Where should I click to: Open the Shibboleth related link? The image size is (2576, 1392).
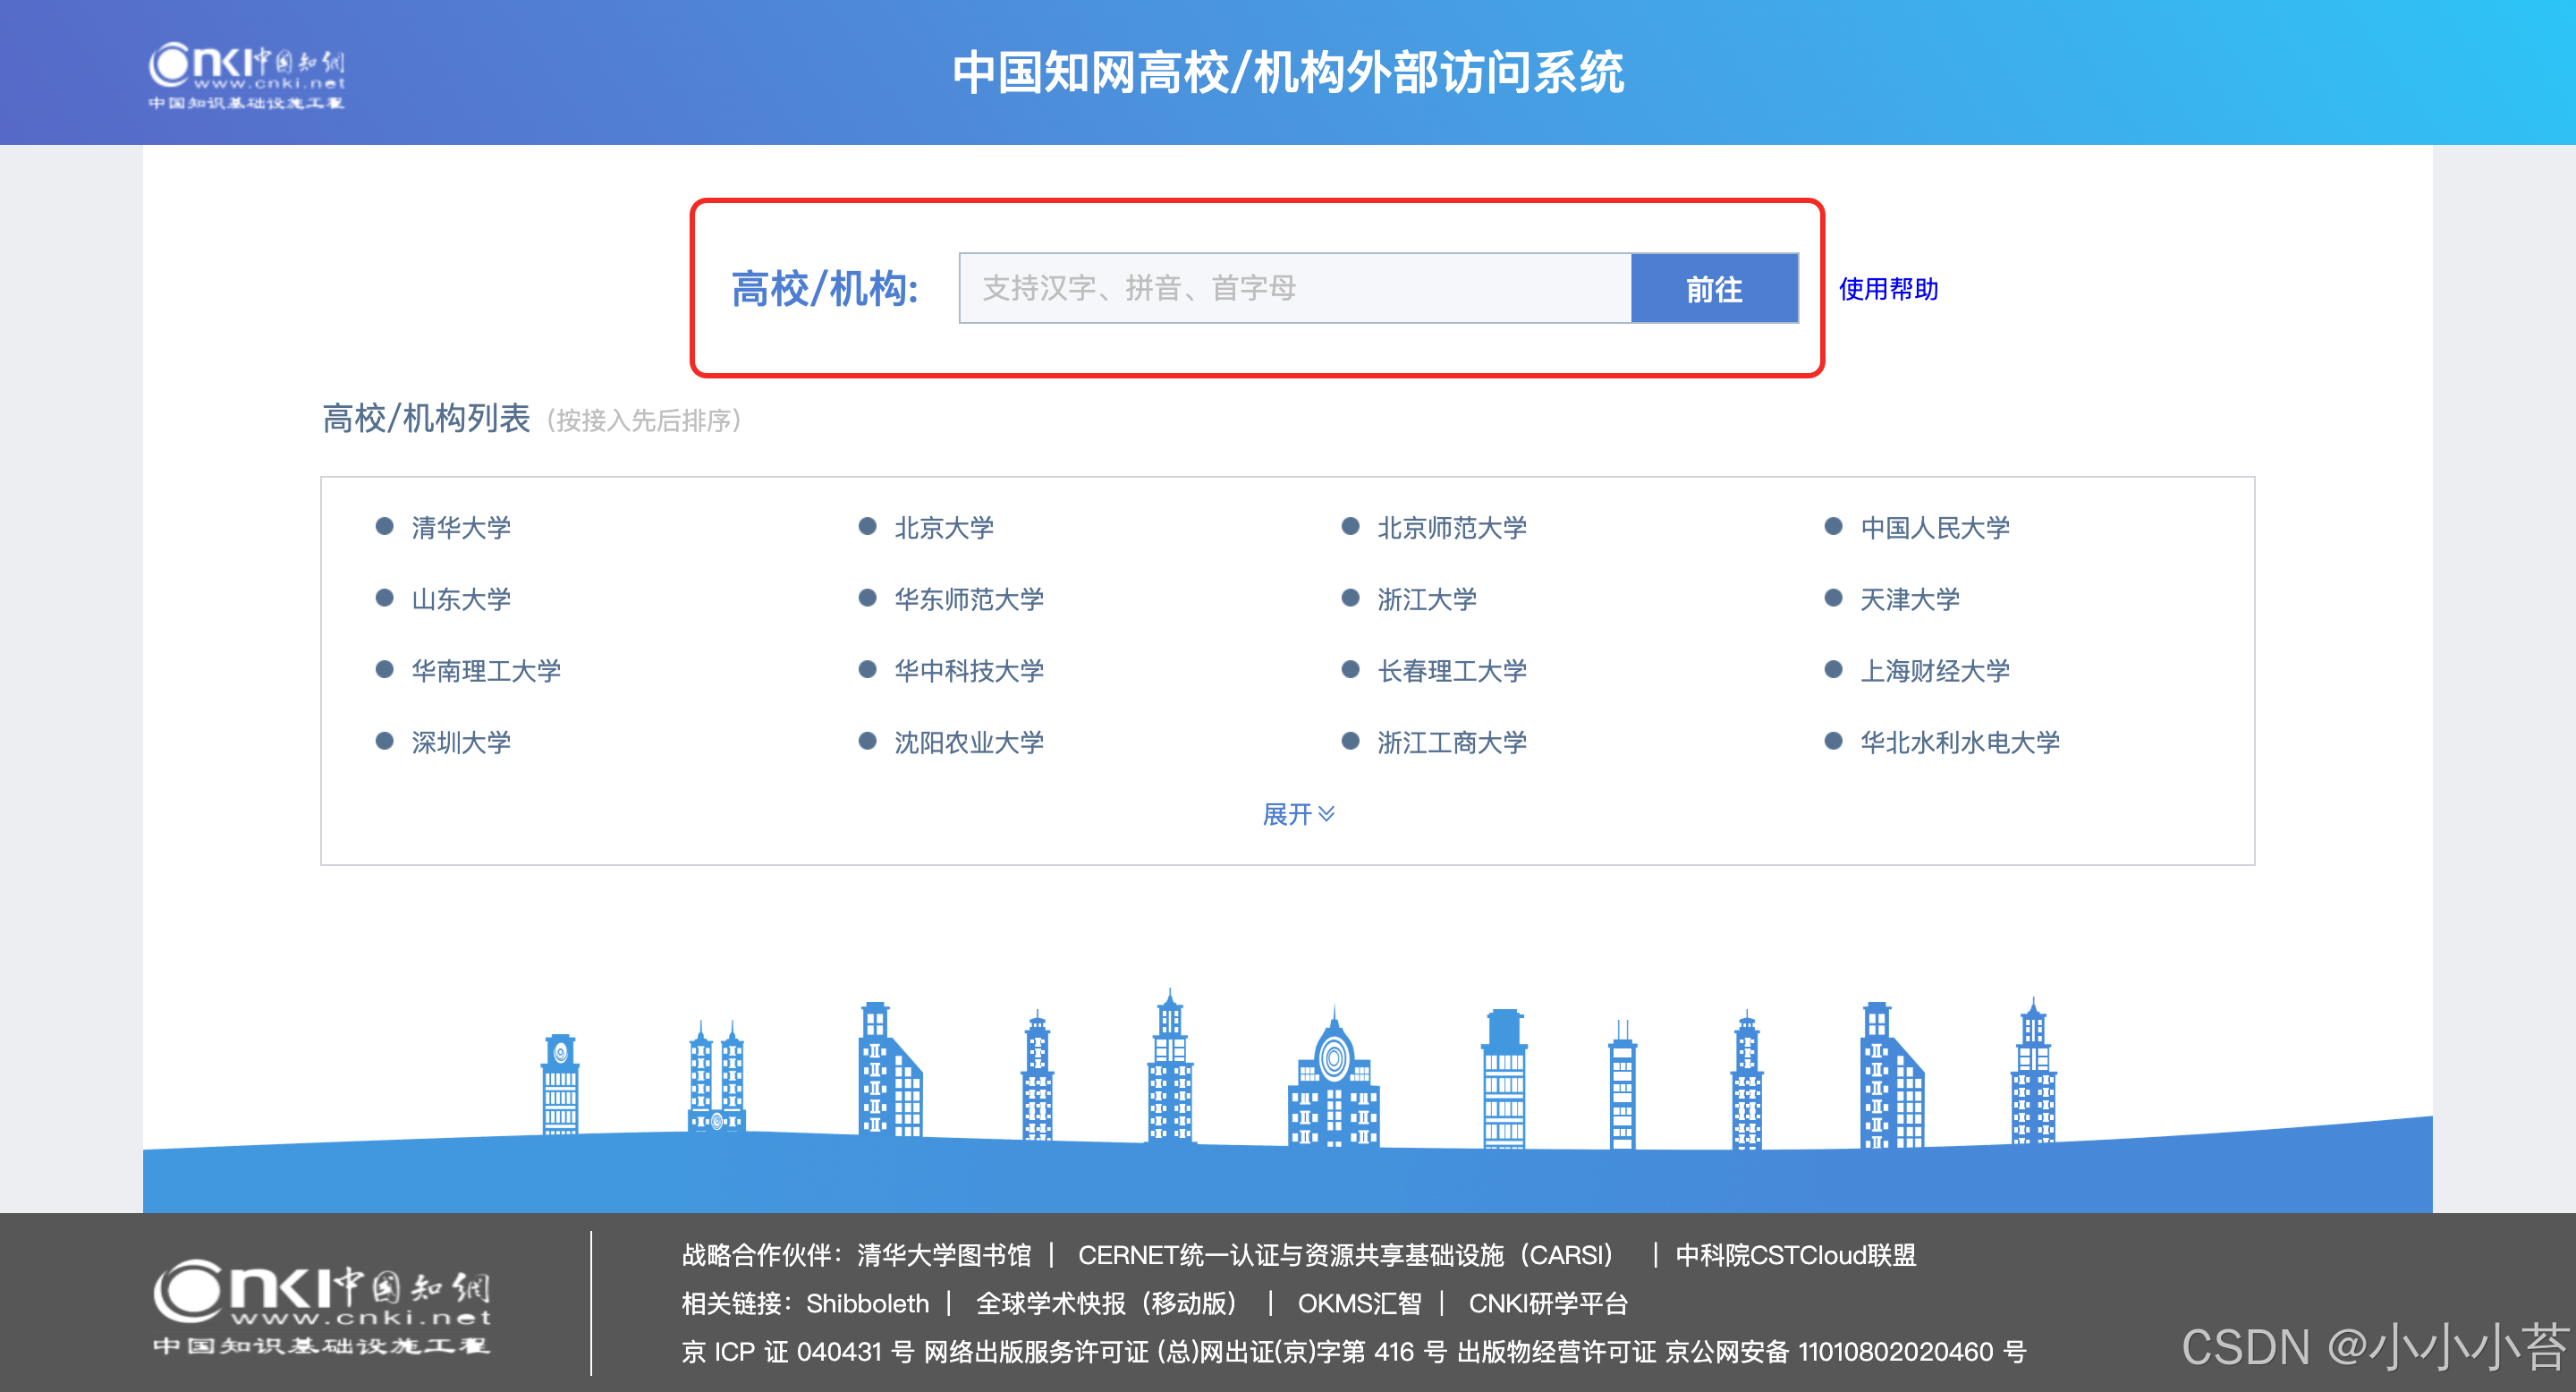tap(867, 1303)
